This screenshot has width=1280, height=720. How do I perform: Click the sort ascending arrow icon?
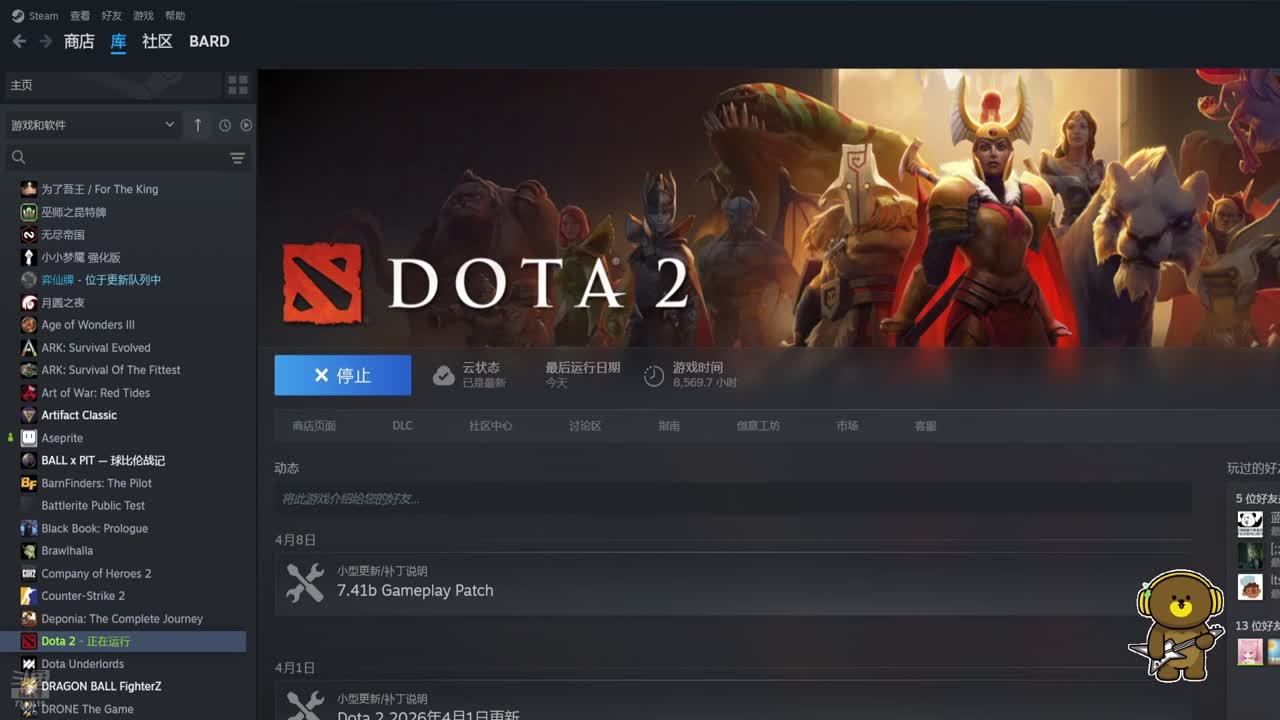click(x=198, y=125)
